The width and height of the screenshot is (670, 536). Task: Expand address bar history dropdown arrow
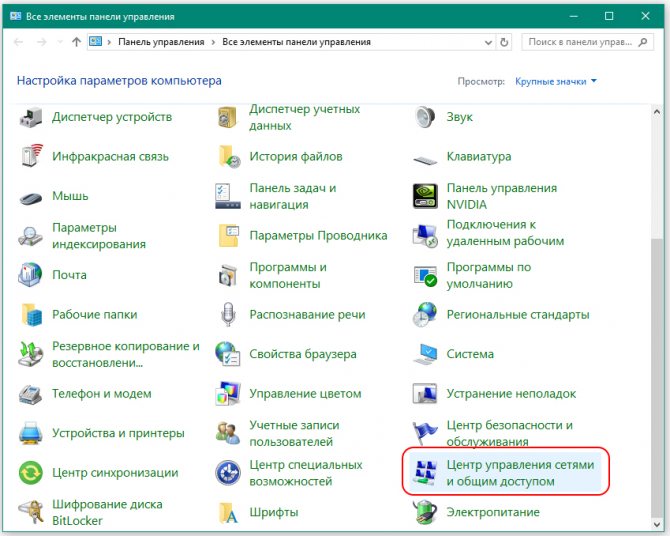click(x=488, y=42)
